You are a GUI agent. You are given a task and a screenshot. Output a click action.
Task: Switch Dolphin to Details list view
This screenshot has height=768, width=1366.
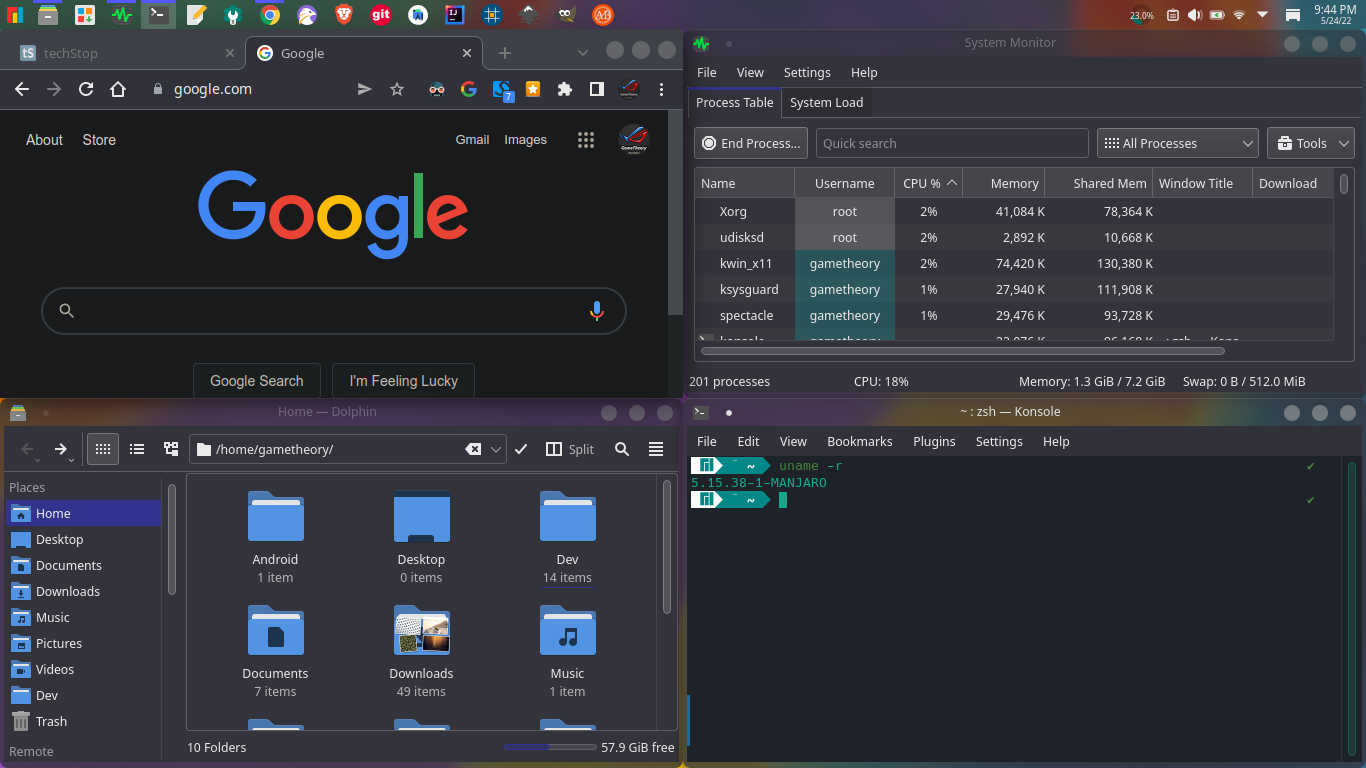pyautogui.click(x=137, y=449)
